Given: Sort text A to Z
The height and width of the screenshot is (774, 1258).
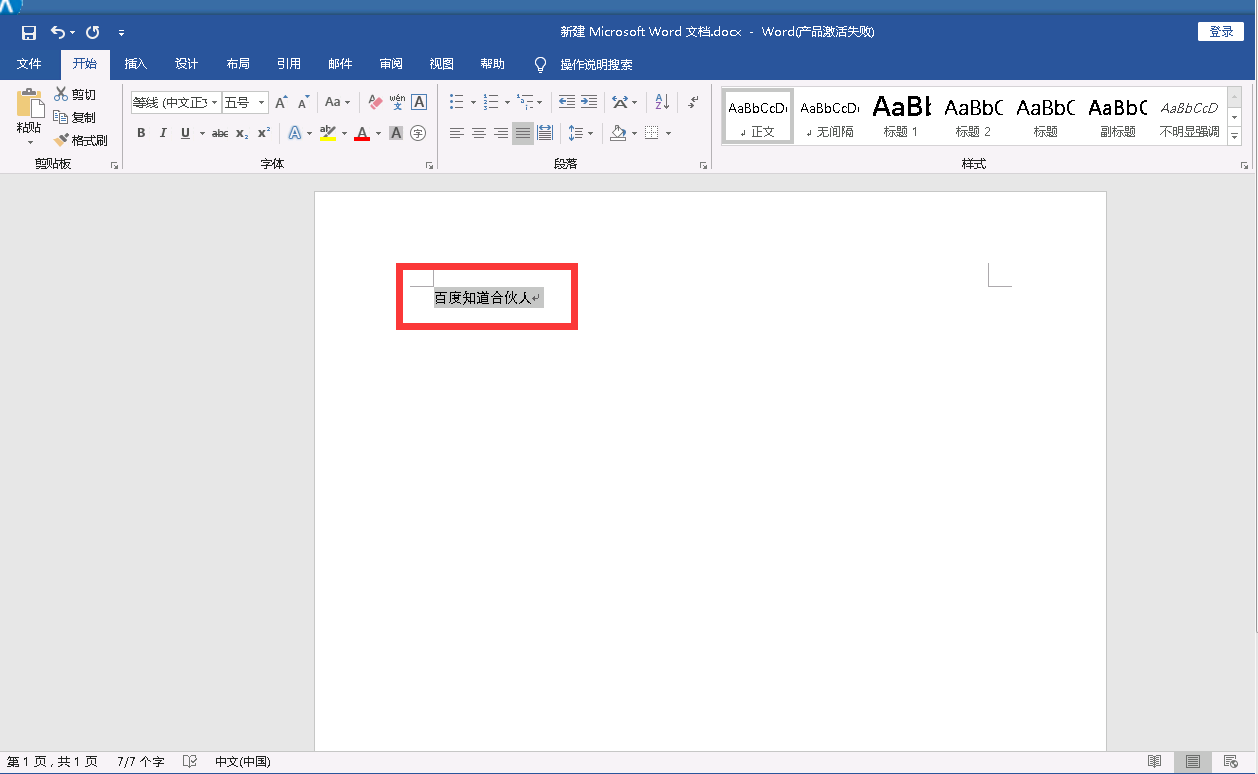Looking at the screenshot, I should click(662, 102).
